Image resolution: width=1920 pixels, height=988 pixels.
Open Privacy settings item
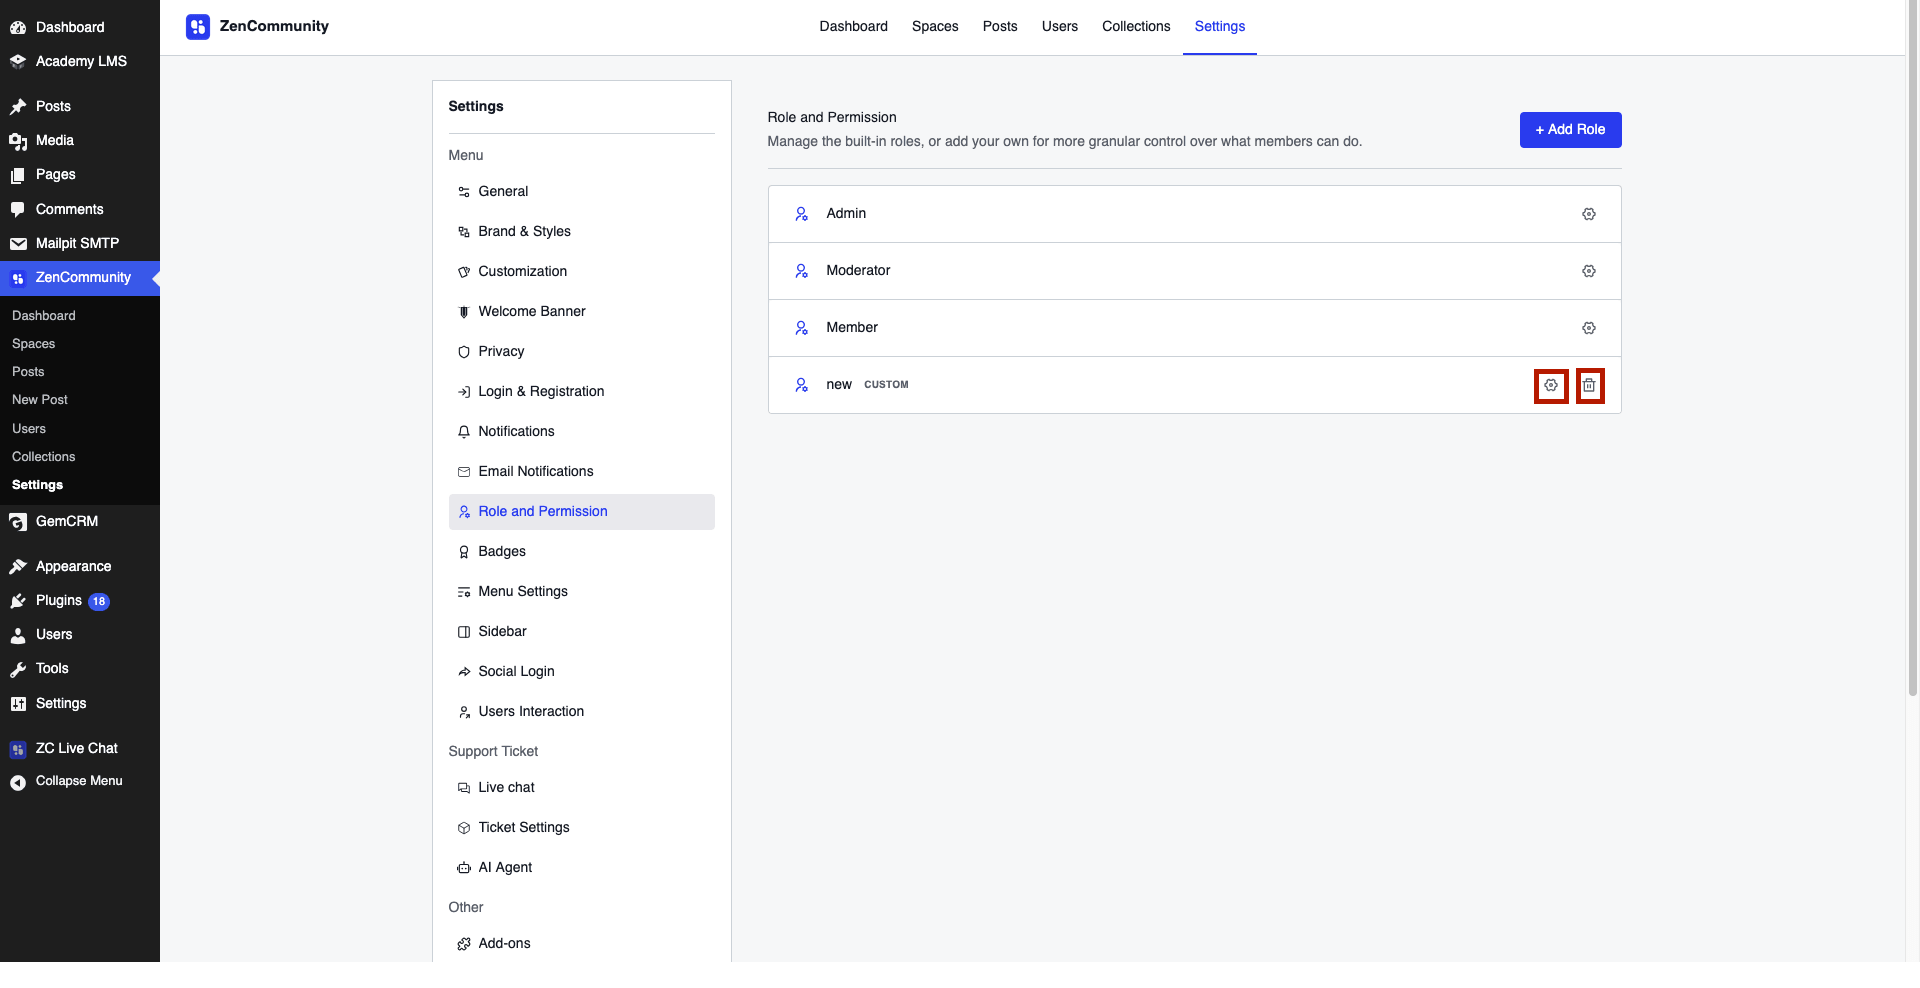pos(582,352)
